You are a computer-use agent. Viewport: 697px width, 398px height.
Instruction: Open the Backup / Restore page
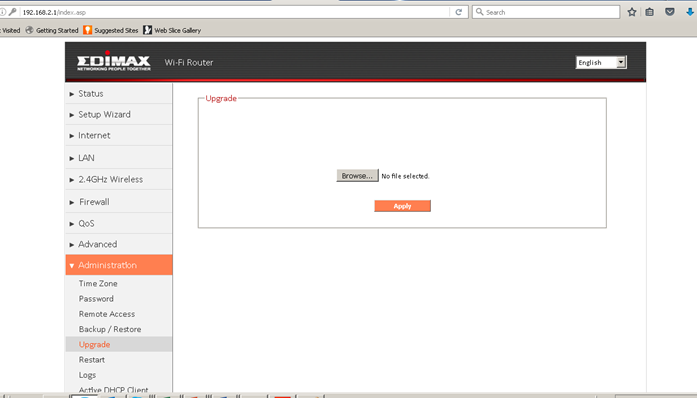110,329
